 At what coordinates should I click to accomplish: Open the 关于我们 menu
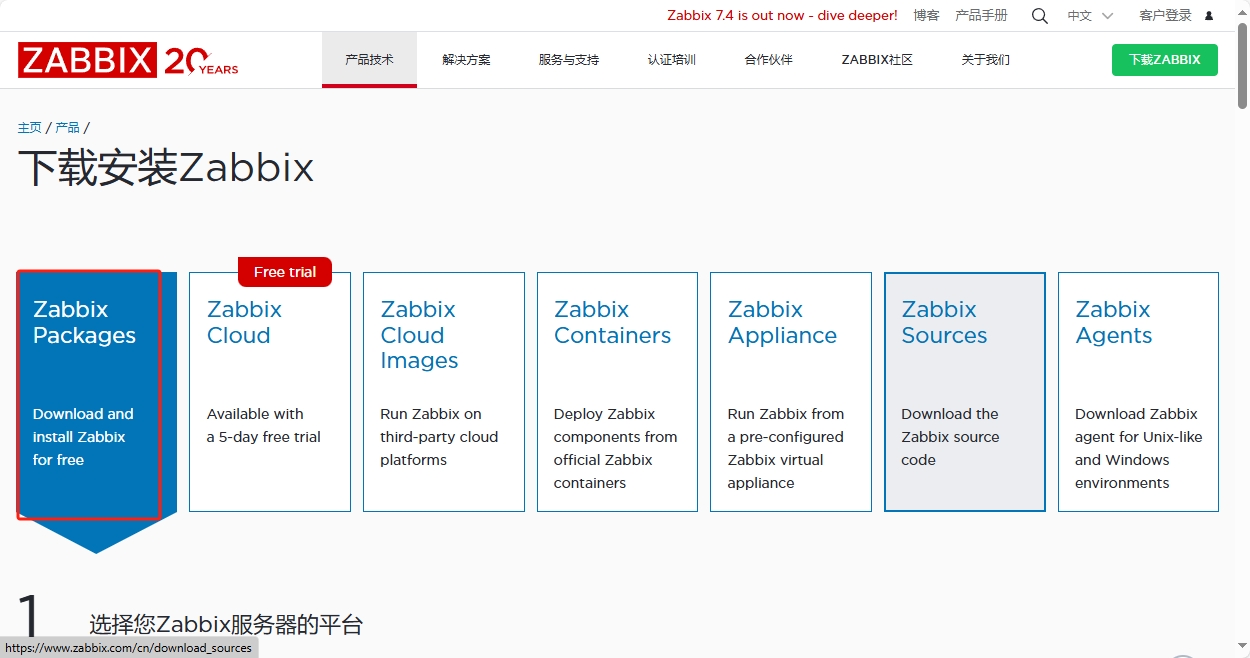985,60
